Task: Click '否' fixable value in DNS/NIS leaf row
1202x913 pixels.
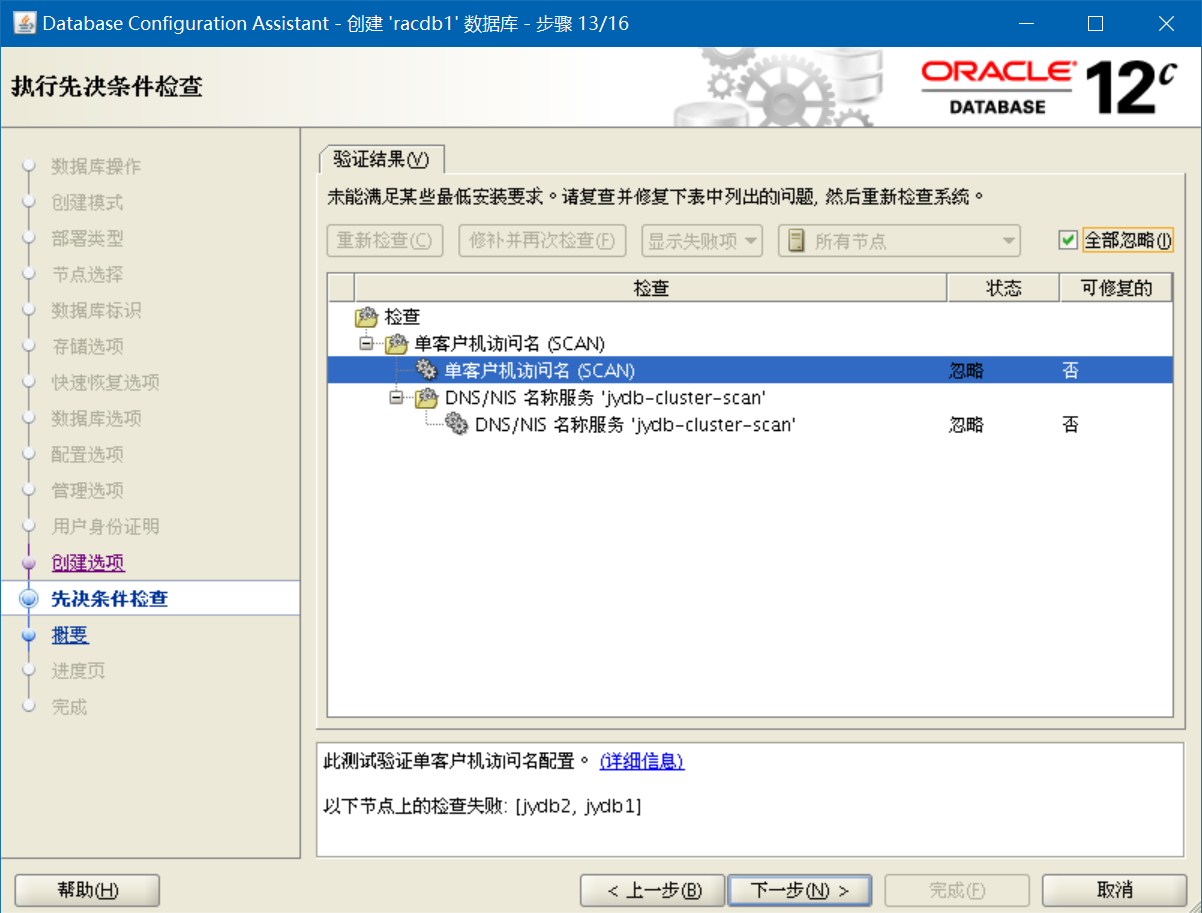Action: (x=1071, y=425)
